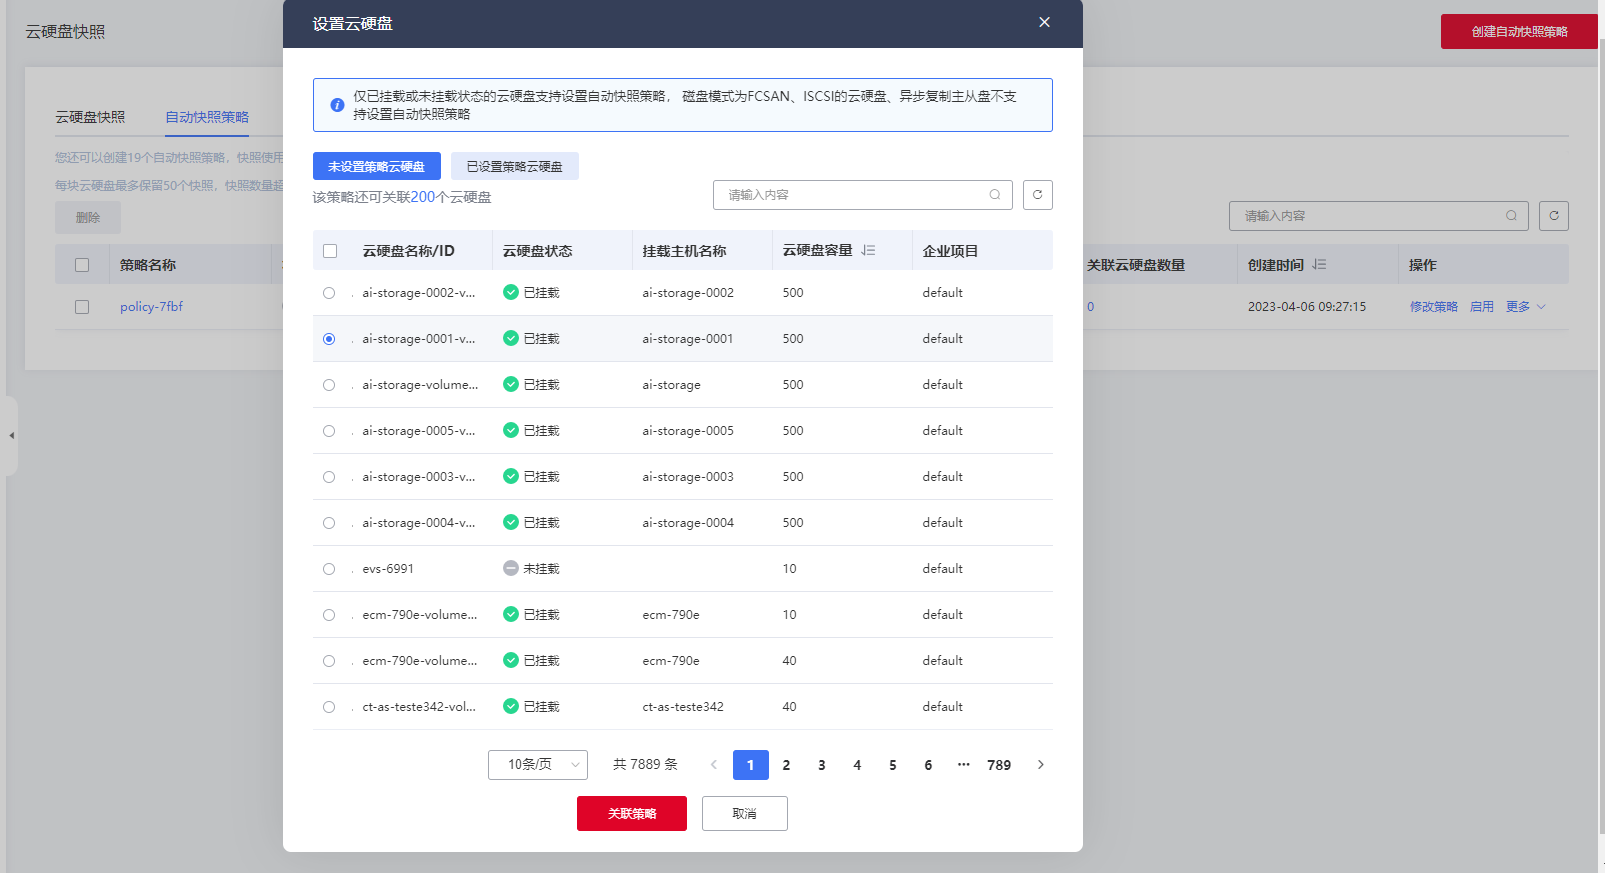Toggle select-all checkbox in background policy table

click(x=82, y=265)
